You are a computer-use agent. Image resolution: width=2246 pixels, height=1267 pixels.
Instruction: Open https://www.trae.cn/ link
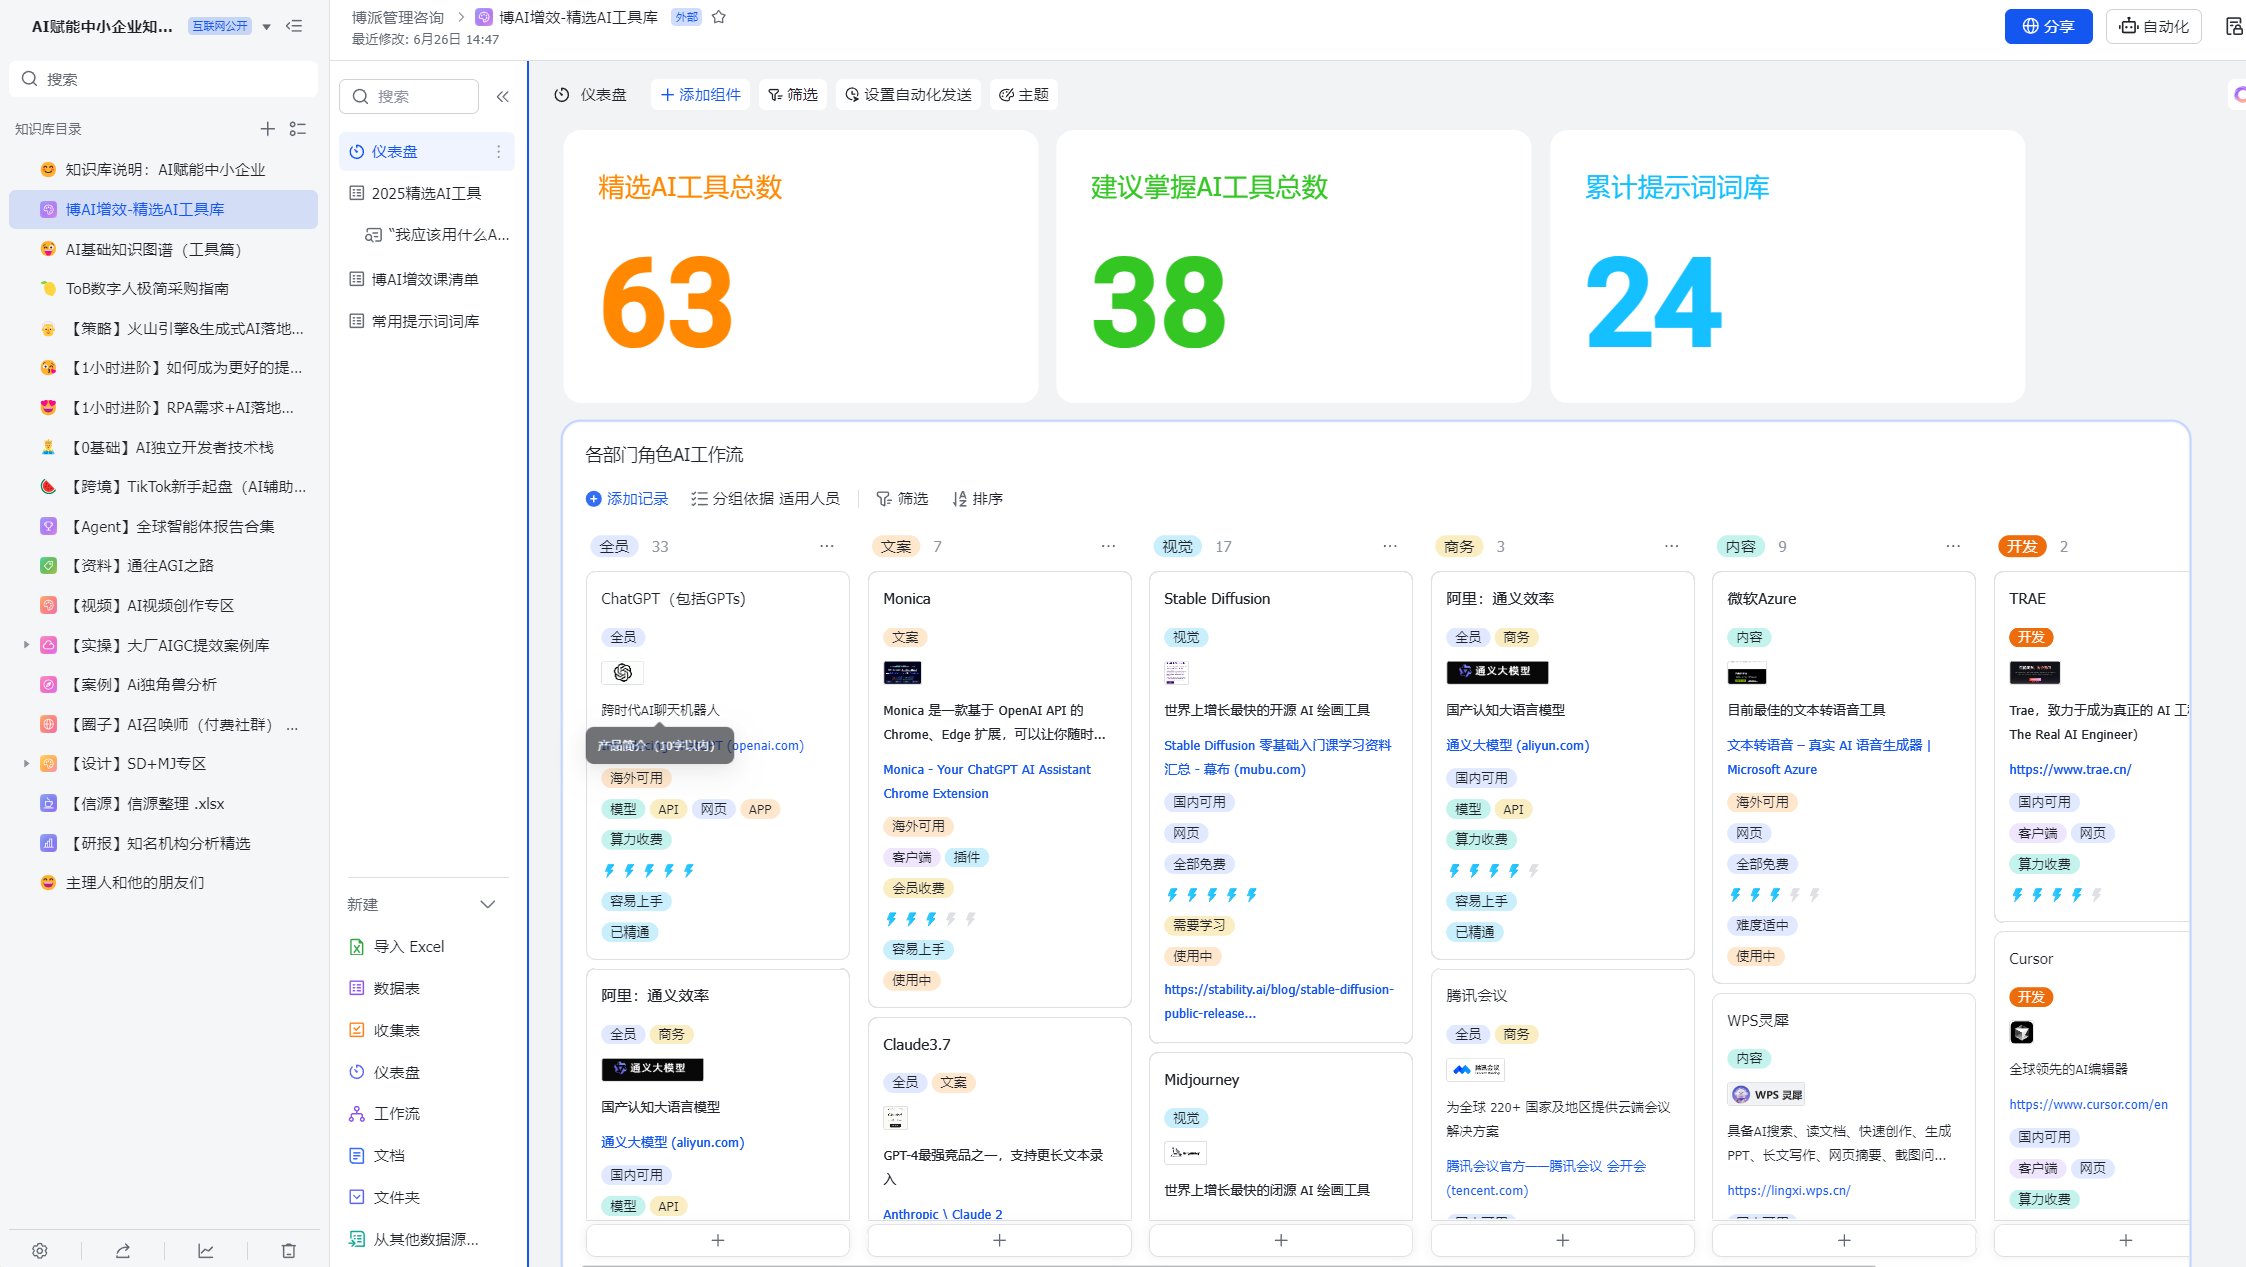coord(2070,770)
